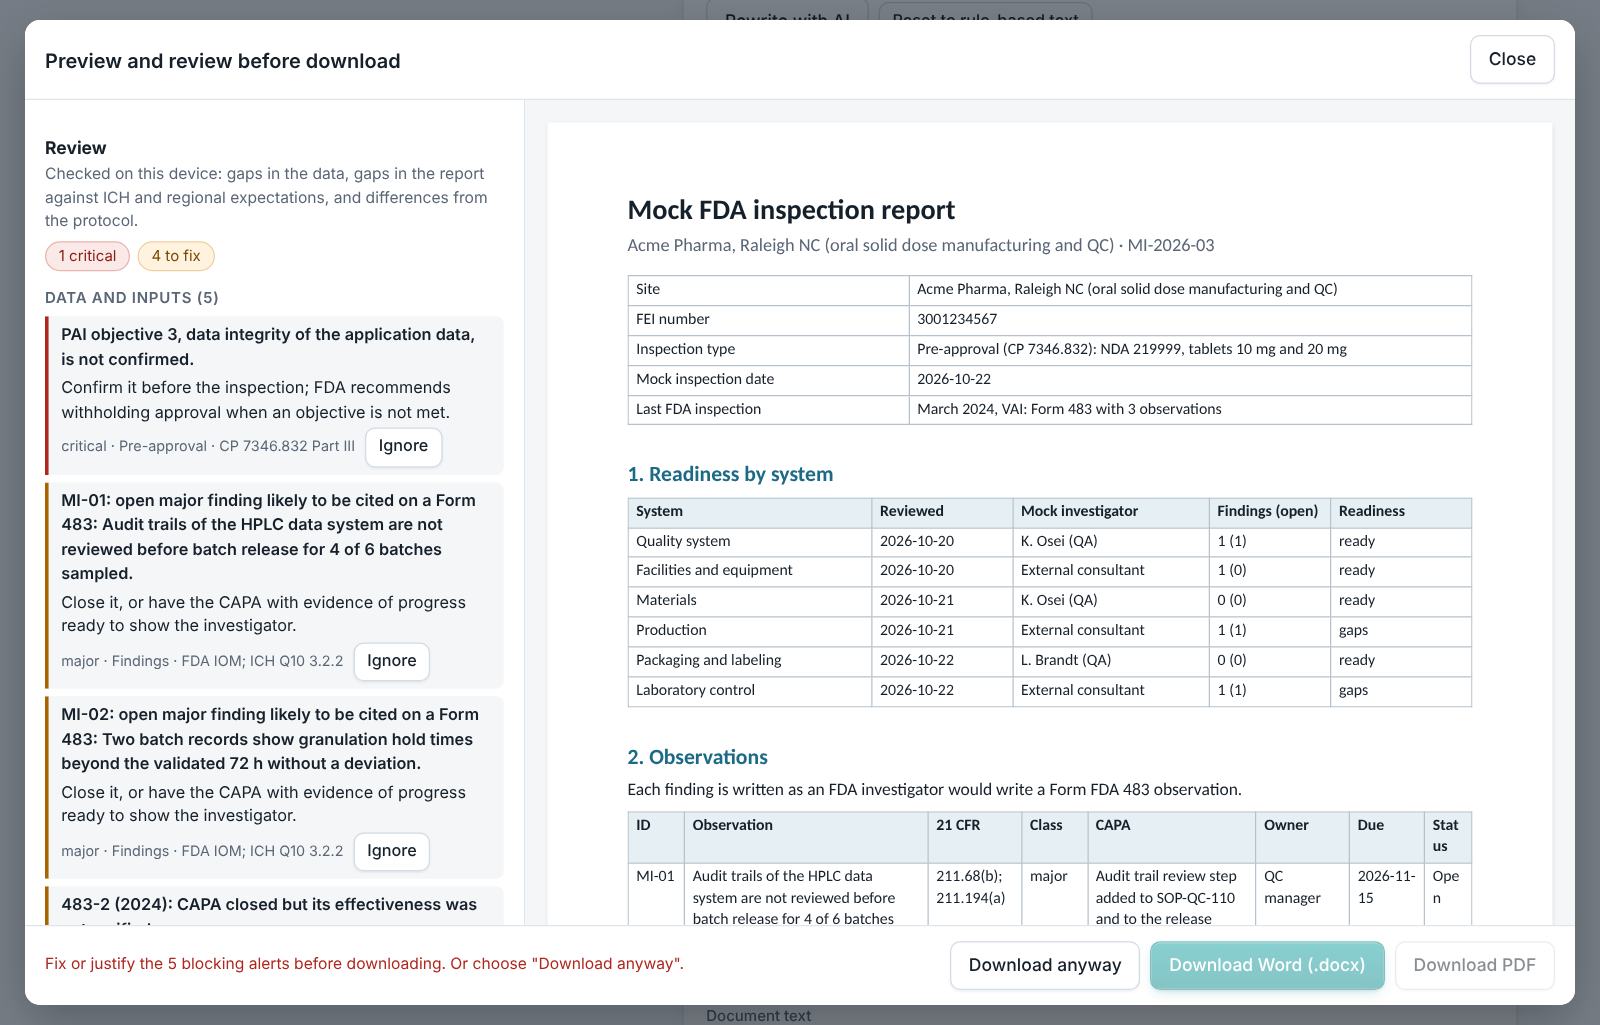
Task: Click the '4 to fix' badge
Action: [x=176, y=256]
